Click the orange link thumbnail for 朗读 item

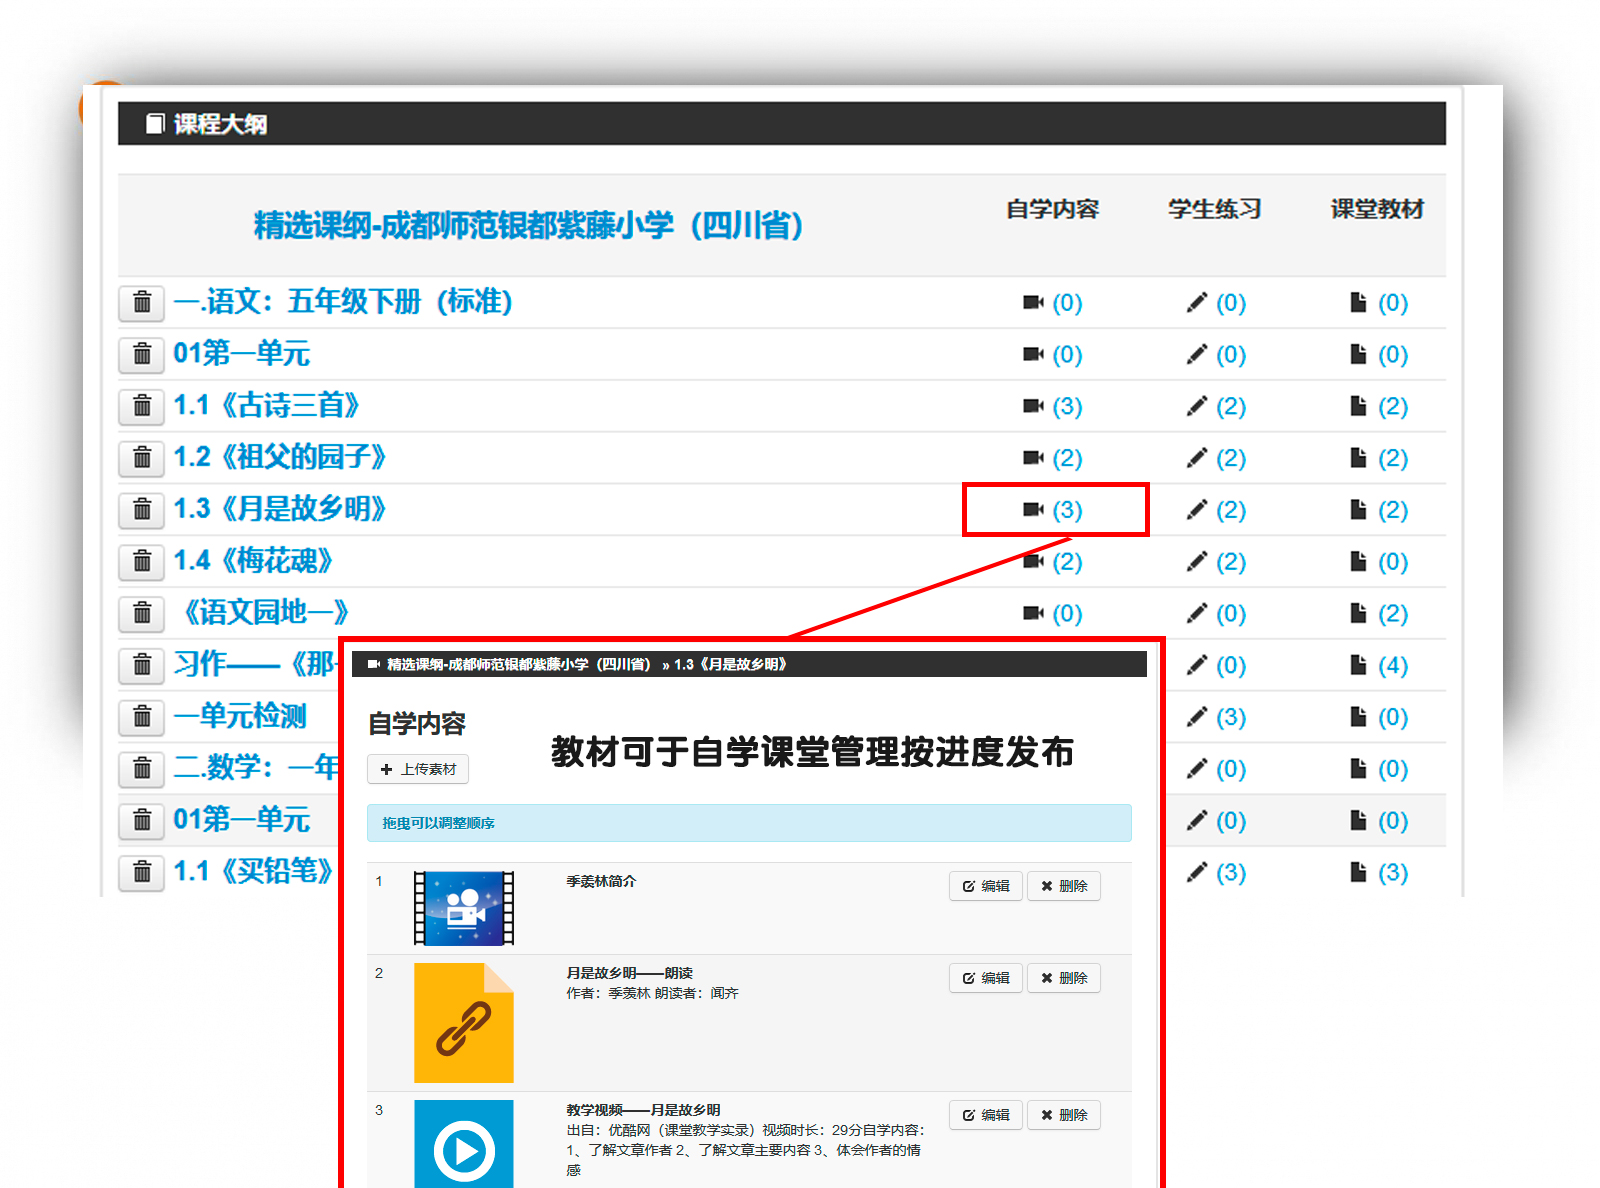(x=464, y=1023)
